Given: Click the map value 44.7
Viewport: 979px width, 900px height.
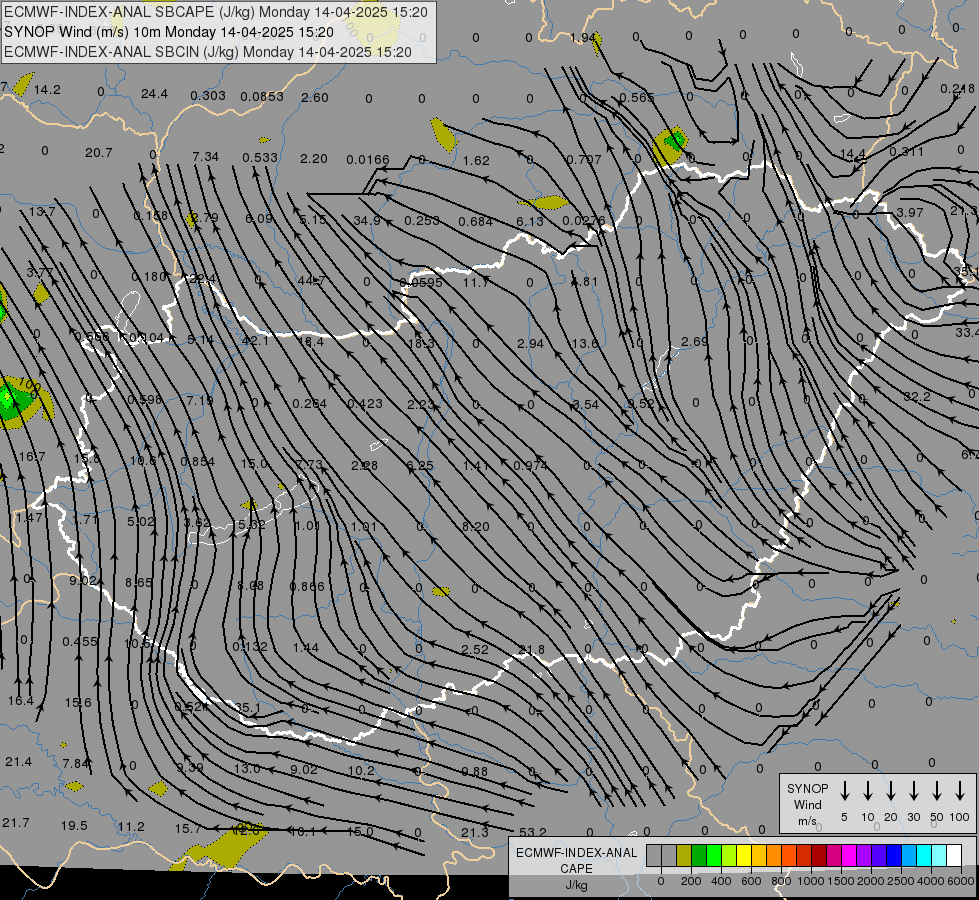Looking at the screenshot, I should click(x=311, y=280).
